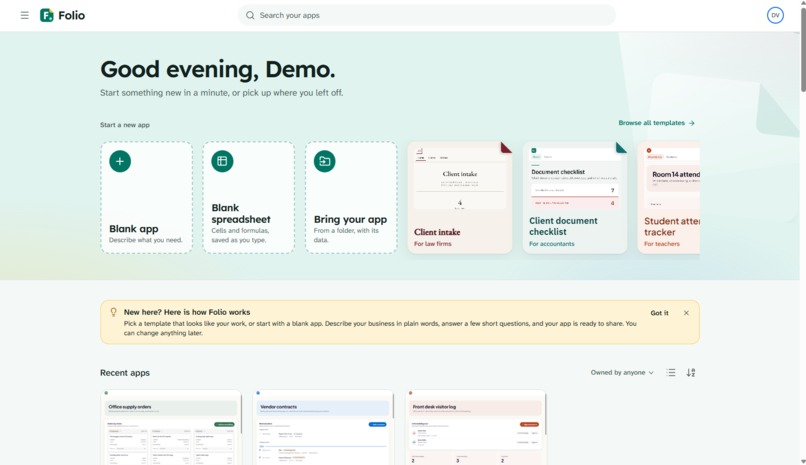The width and height of the screenshot is (806, 465).
Task: Create a Blank spreadsheet
Action: tap(249, 198)
